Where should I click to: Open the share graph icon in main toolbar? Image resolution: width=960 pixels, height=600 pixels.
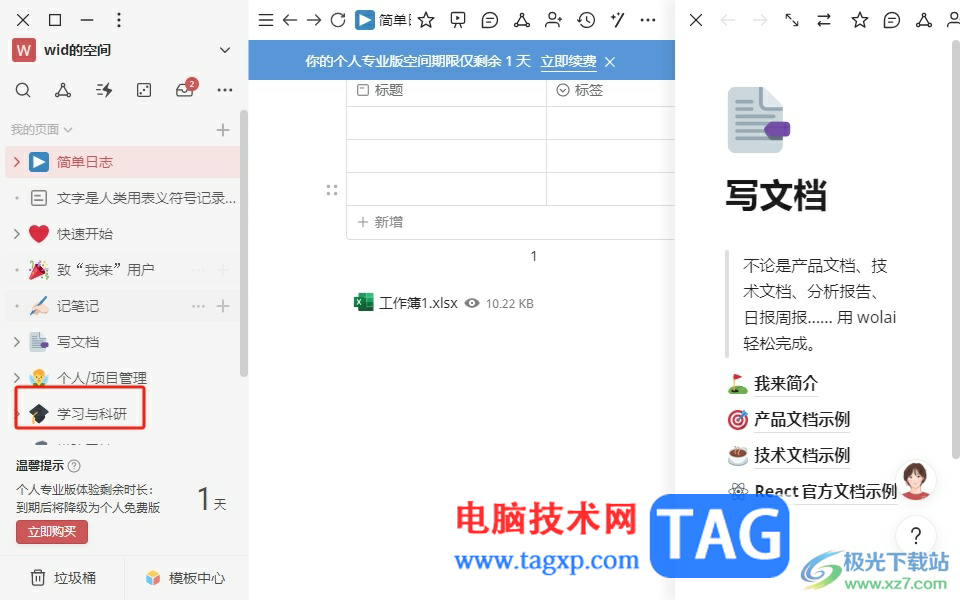pos(522,20)
